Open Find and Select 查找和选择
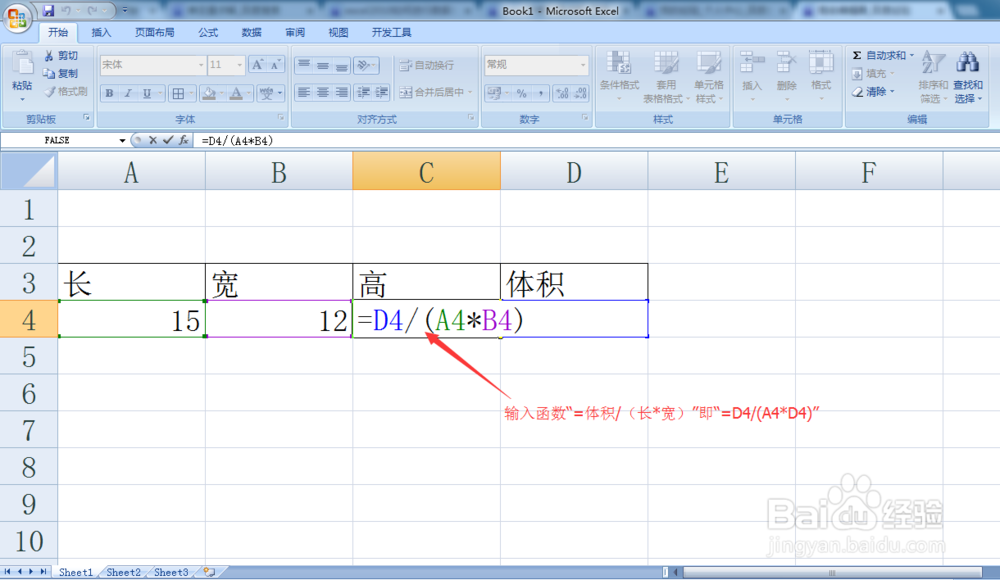 [x=967, y=77]
